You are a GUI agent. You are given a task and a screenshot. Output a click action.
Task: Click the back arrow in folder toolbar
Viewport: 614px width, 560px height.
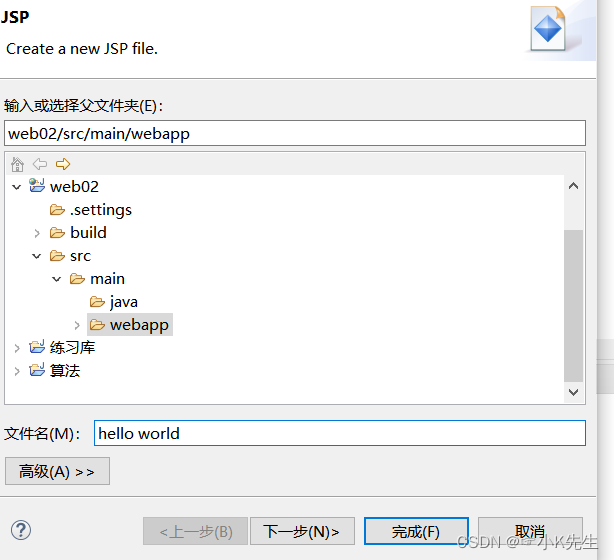coord(40,164)
